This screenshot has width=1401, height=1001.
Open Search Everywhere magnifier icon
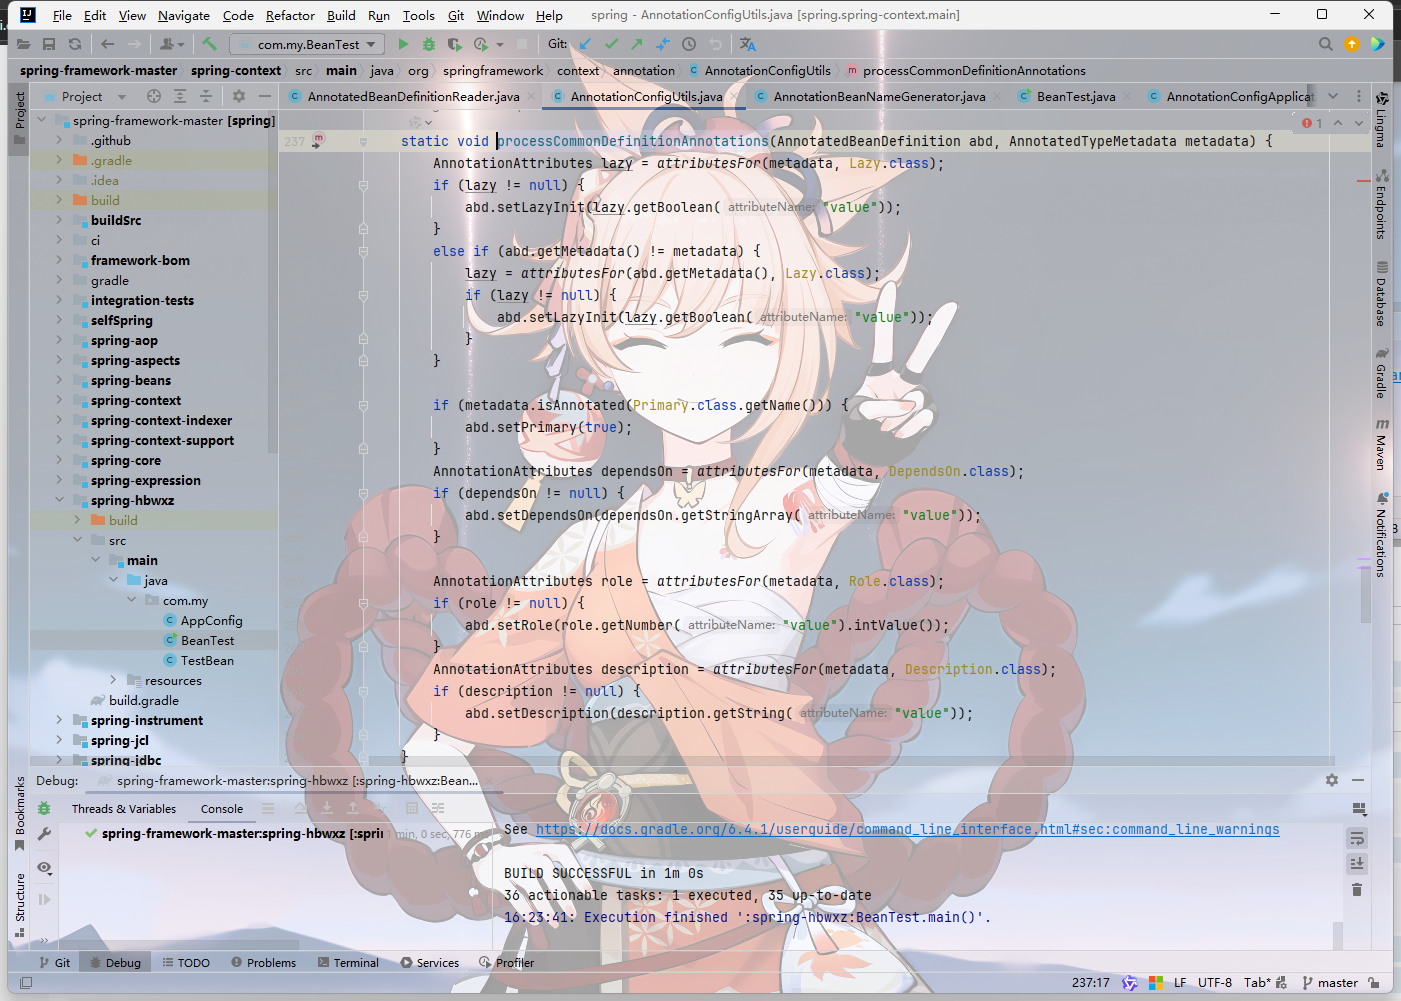click(1326, 44)
